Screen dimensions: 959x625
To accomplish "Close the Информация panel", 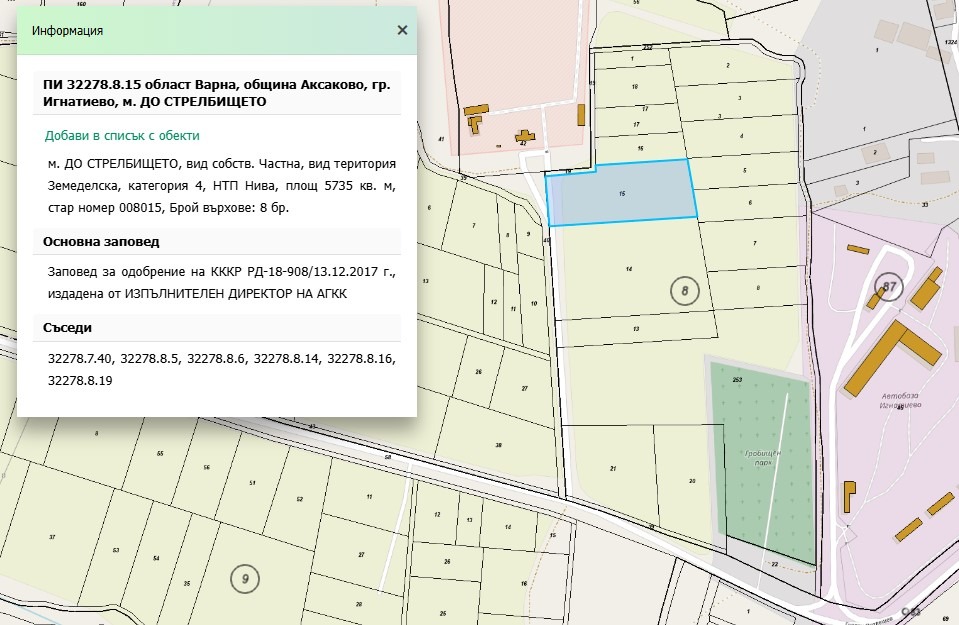I will (x=402, y=30).
